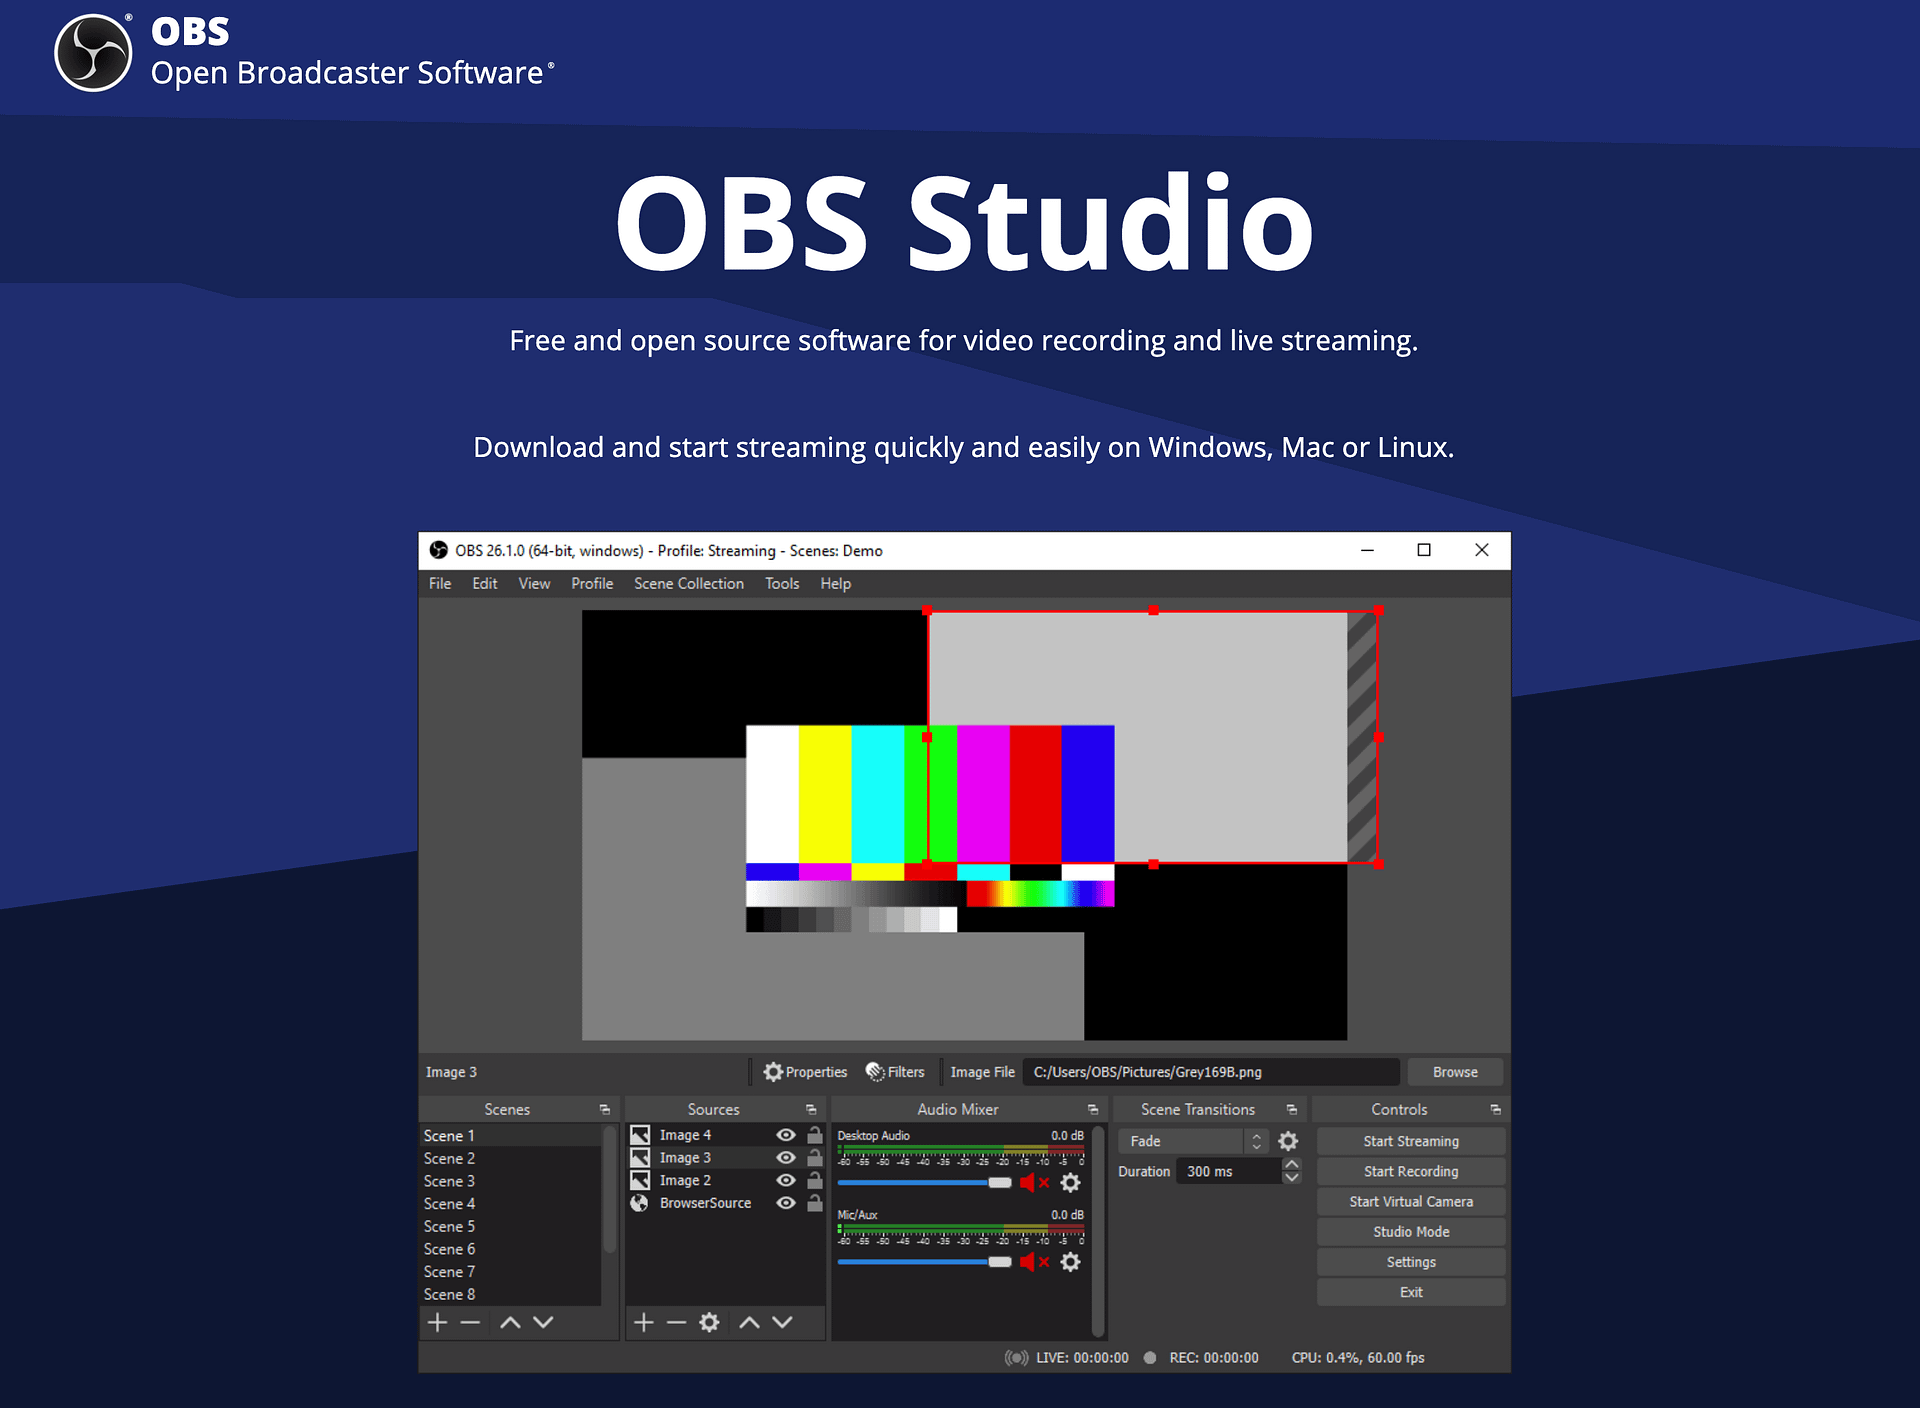The width and height of the screenshot is (1920, 1408).
Task: Open Fade transition properties gear
Action: tap(1289, 1141)
